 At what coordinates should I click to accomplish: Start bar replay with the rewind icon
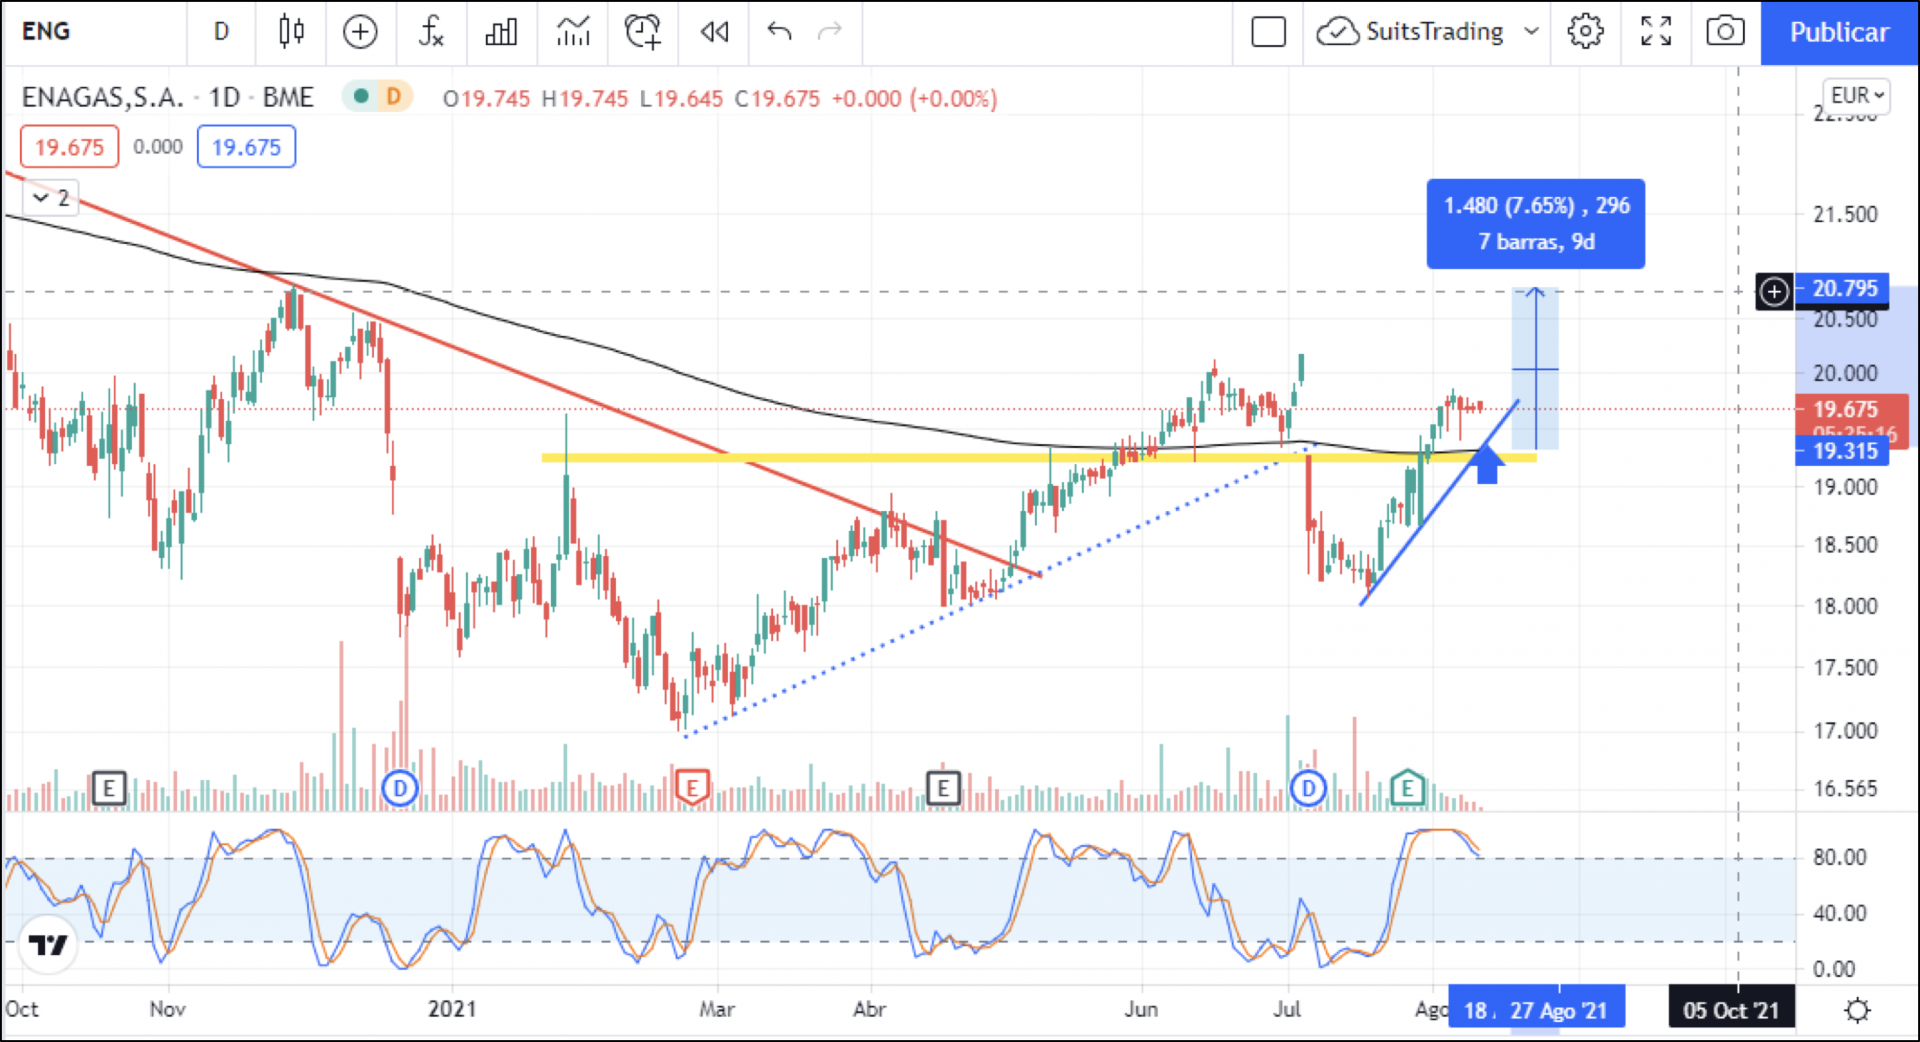click(714, 32)
